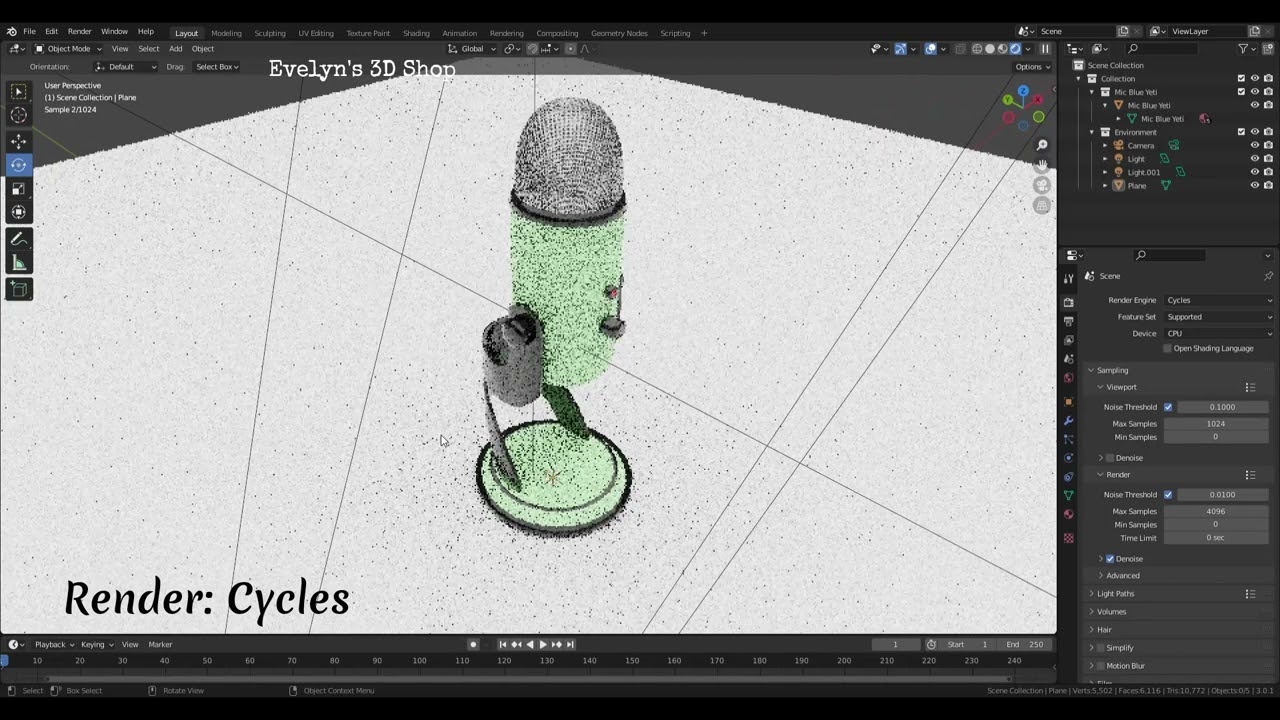The image size is (1280, 720).
Task: Open the Output properties tab icon
Action: pyautogui.click(x=1069, y=321)
